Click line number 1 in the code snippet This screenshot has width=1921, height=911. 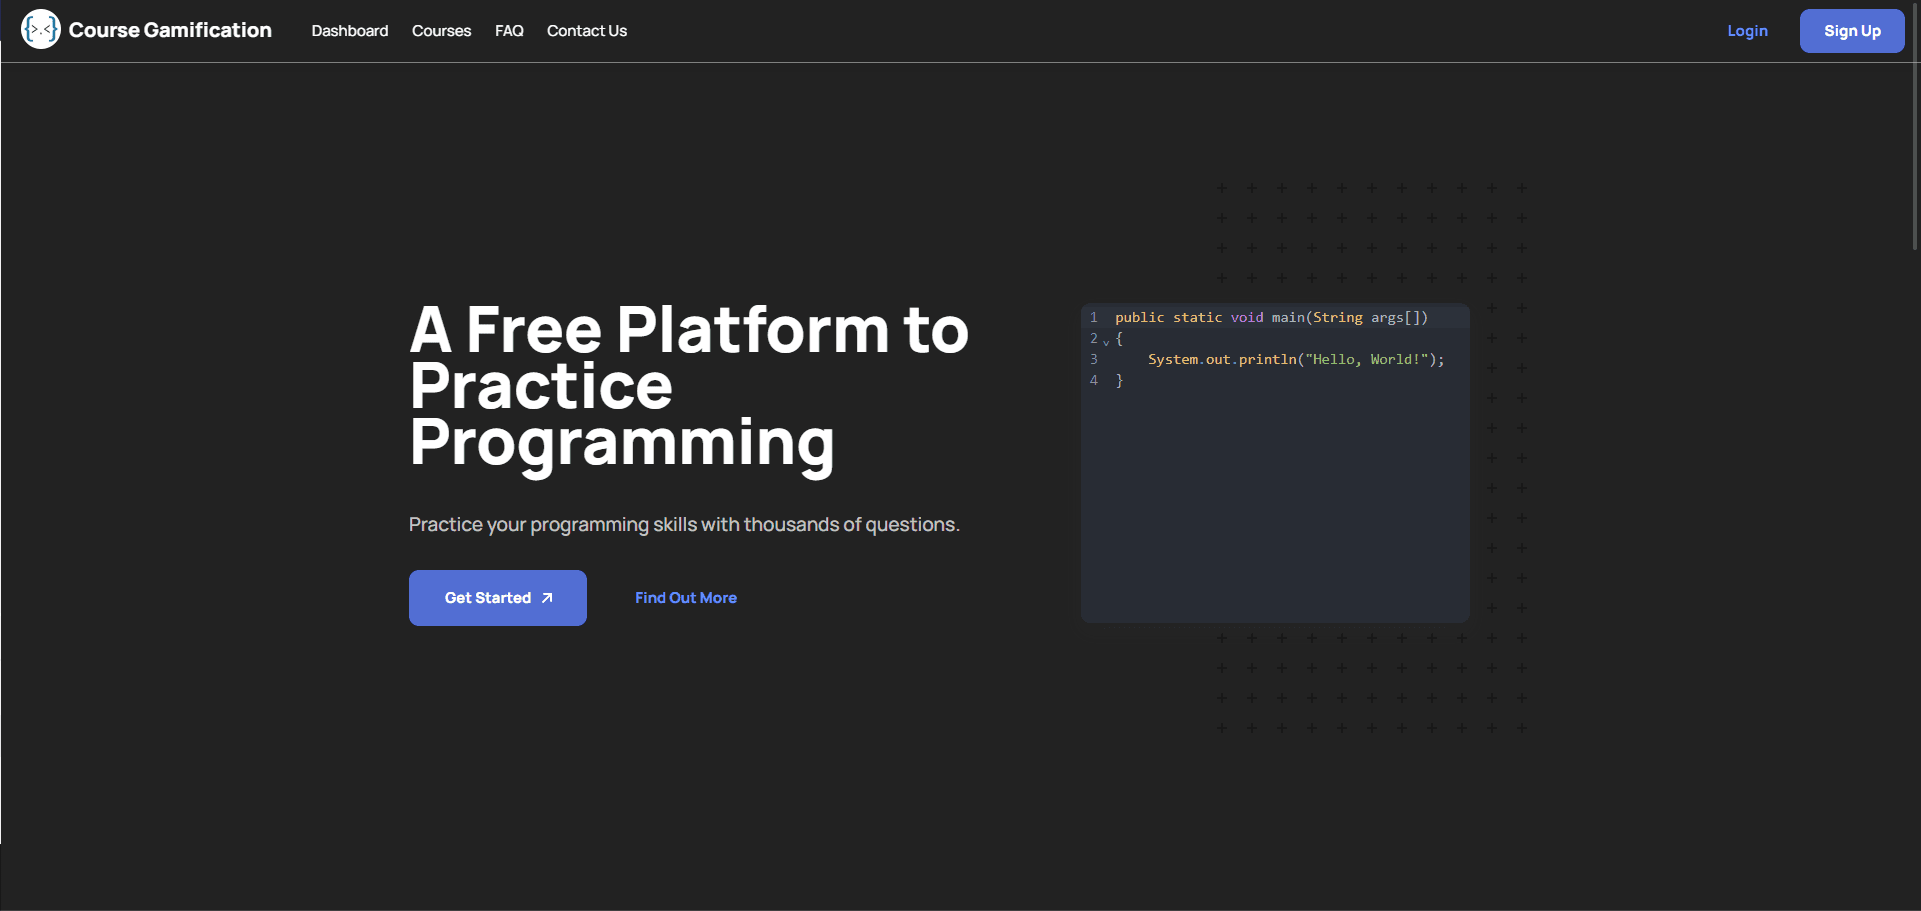coord(1093,317)
